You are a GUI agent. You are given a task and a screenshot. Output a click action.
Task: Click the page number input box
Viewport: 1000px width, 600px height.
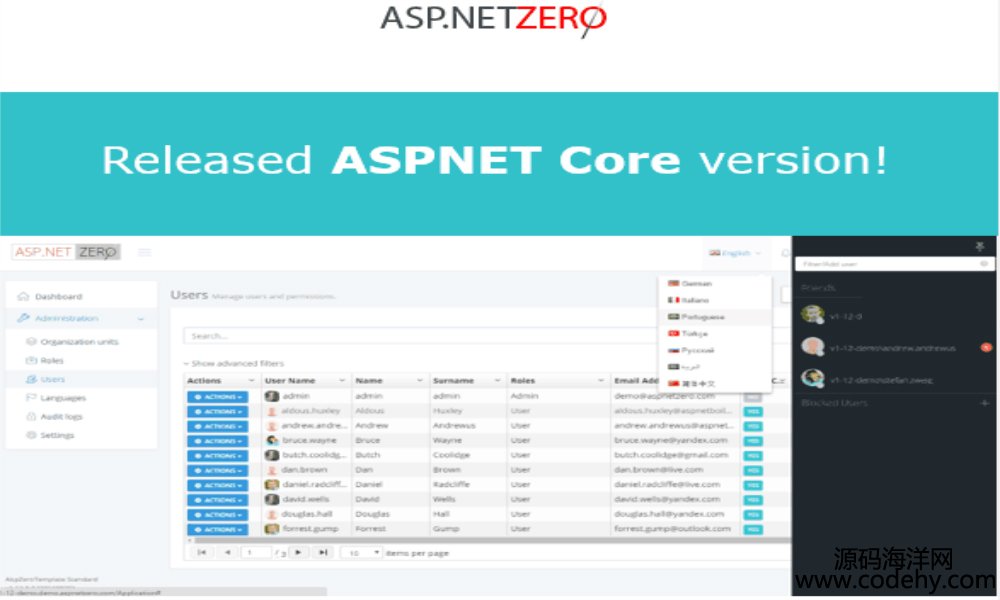(256, 553)
